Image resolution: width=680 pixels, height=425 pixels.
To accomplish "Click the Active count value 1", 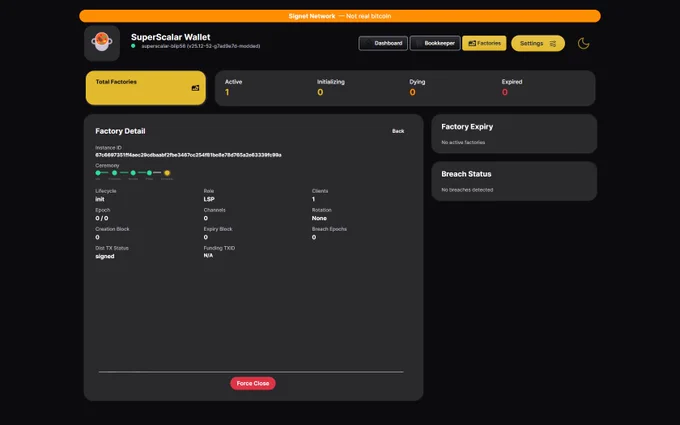I will tap(227, 92).
